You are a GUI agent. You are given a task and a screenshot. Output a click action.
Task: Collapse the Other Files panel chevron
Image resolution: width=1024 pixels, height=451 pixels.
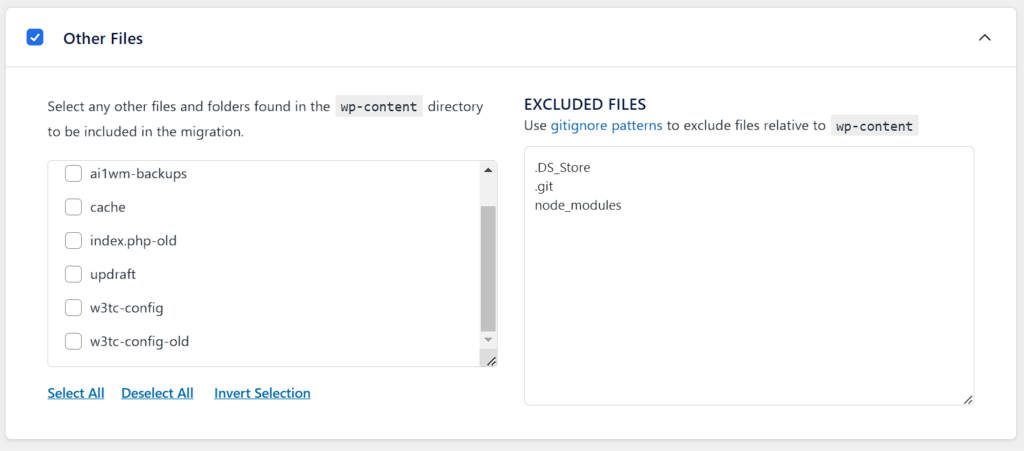985,38
